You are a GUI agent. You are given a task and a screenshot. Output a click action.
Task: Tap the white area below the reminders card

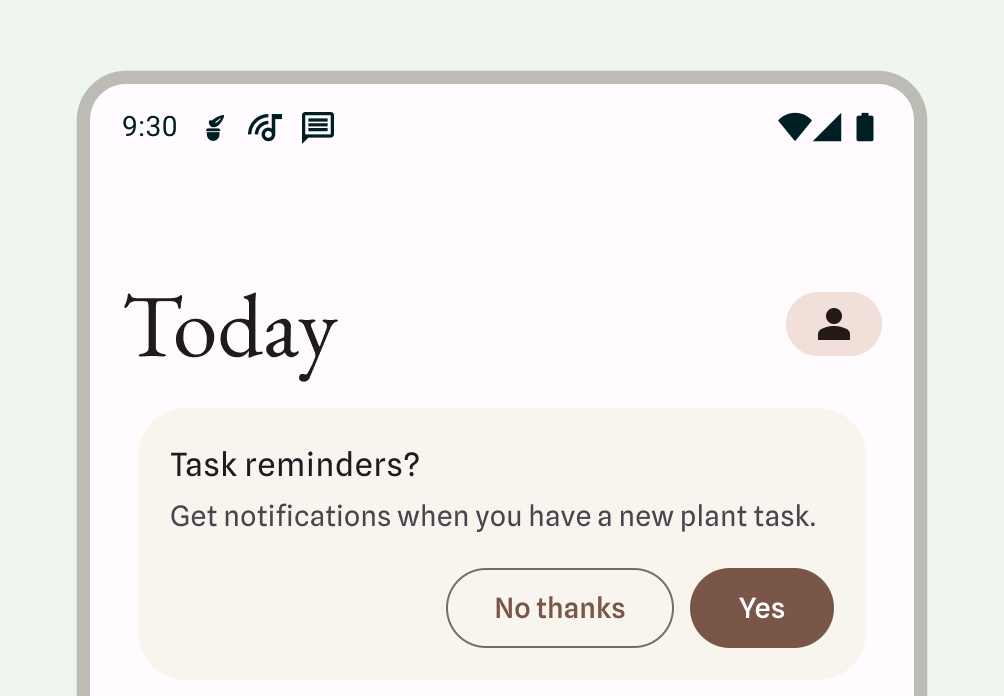pyautogui.click(x=500, y=688)
